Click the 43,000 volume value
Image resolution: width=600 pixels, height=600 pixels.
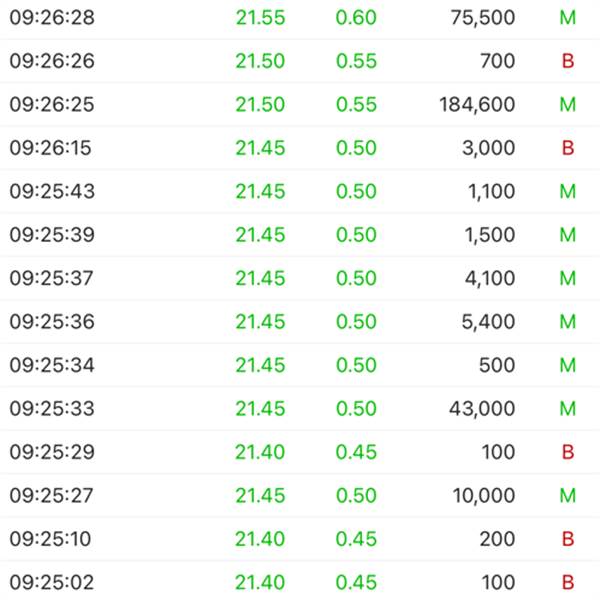pos(482,409)
